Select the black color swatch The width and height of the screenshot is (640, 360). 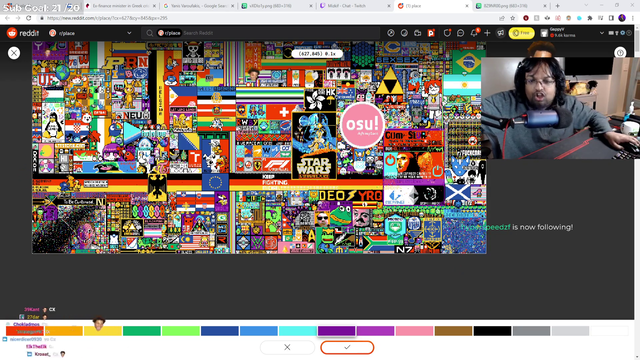tap(492, 331)
